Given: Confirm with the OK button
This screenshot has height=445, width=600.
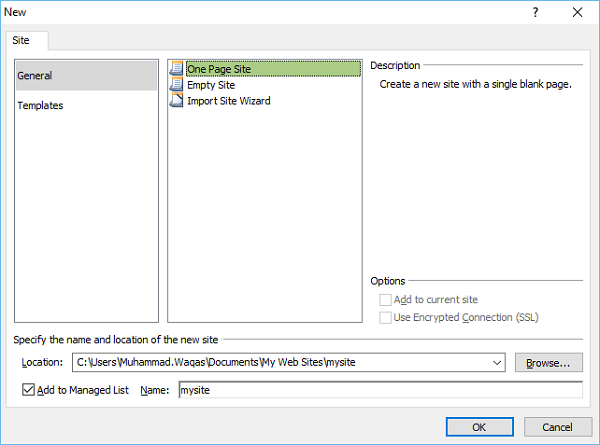Looking at the screenshot, I should coord(479,426).
